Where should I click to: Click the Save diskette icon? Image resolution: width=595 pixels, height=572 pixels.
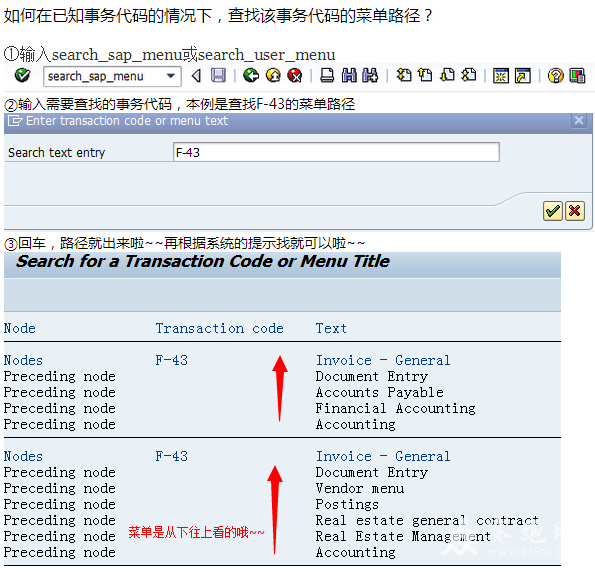[x=218, y=76]
